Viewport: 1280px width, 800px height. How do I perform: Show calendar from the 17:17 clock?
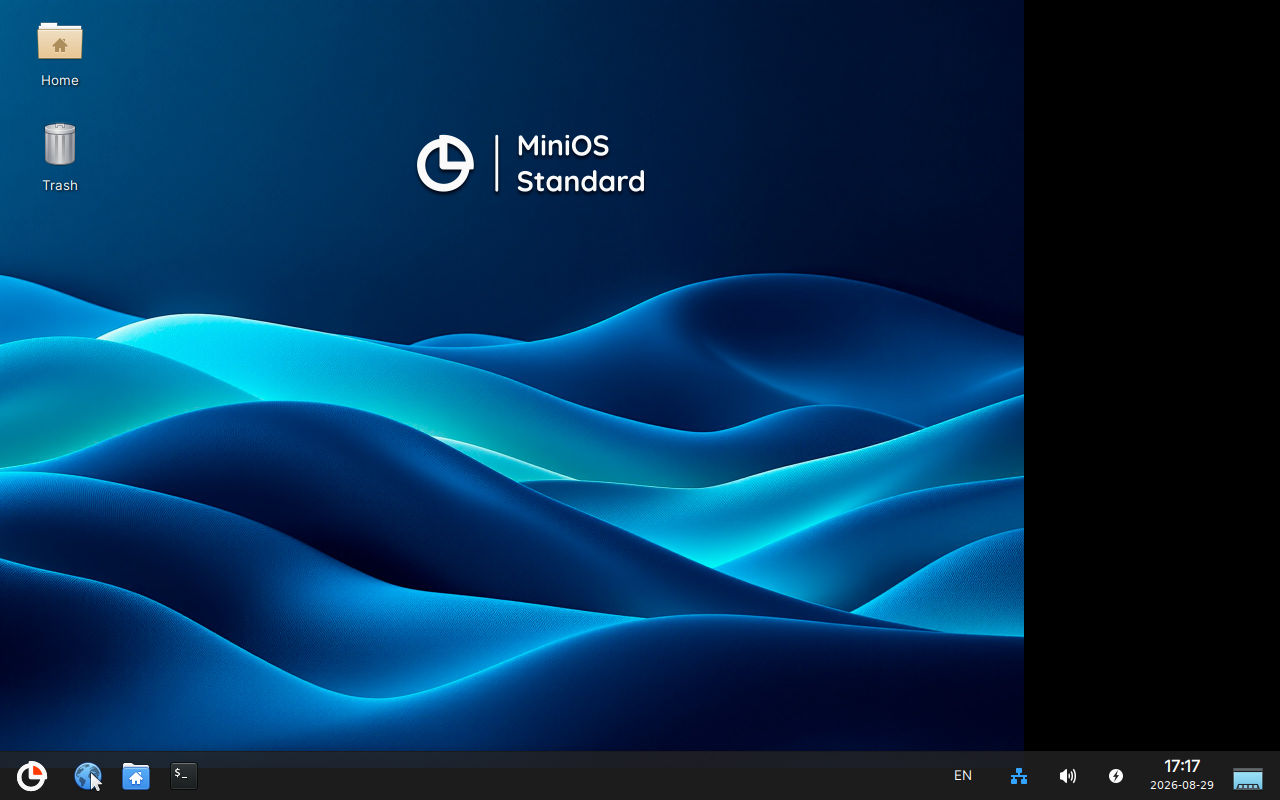[x=1182, y=775]
